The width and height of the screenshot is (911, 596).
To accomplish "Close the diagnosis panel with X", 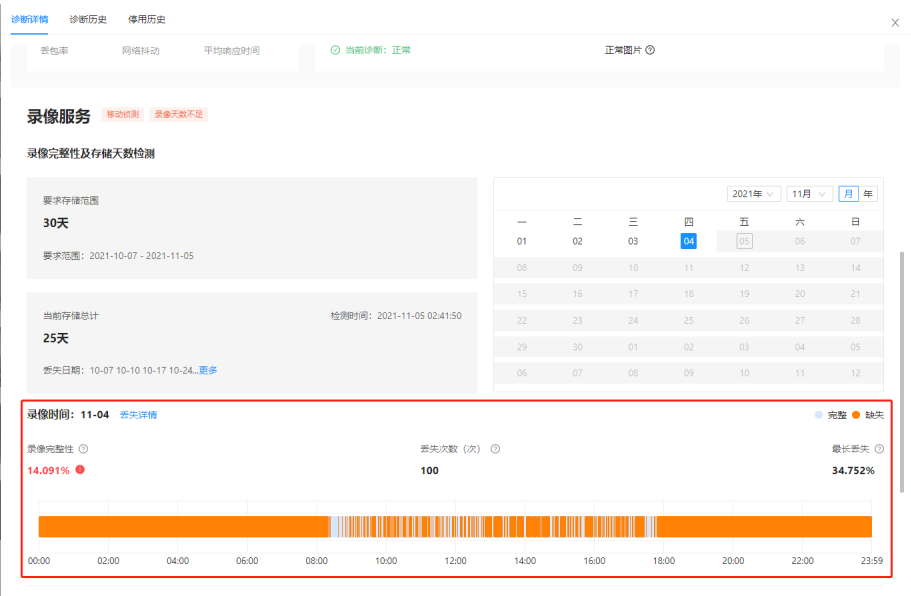I will pyautogui.click(x=894, y=22).
